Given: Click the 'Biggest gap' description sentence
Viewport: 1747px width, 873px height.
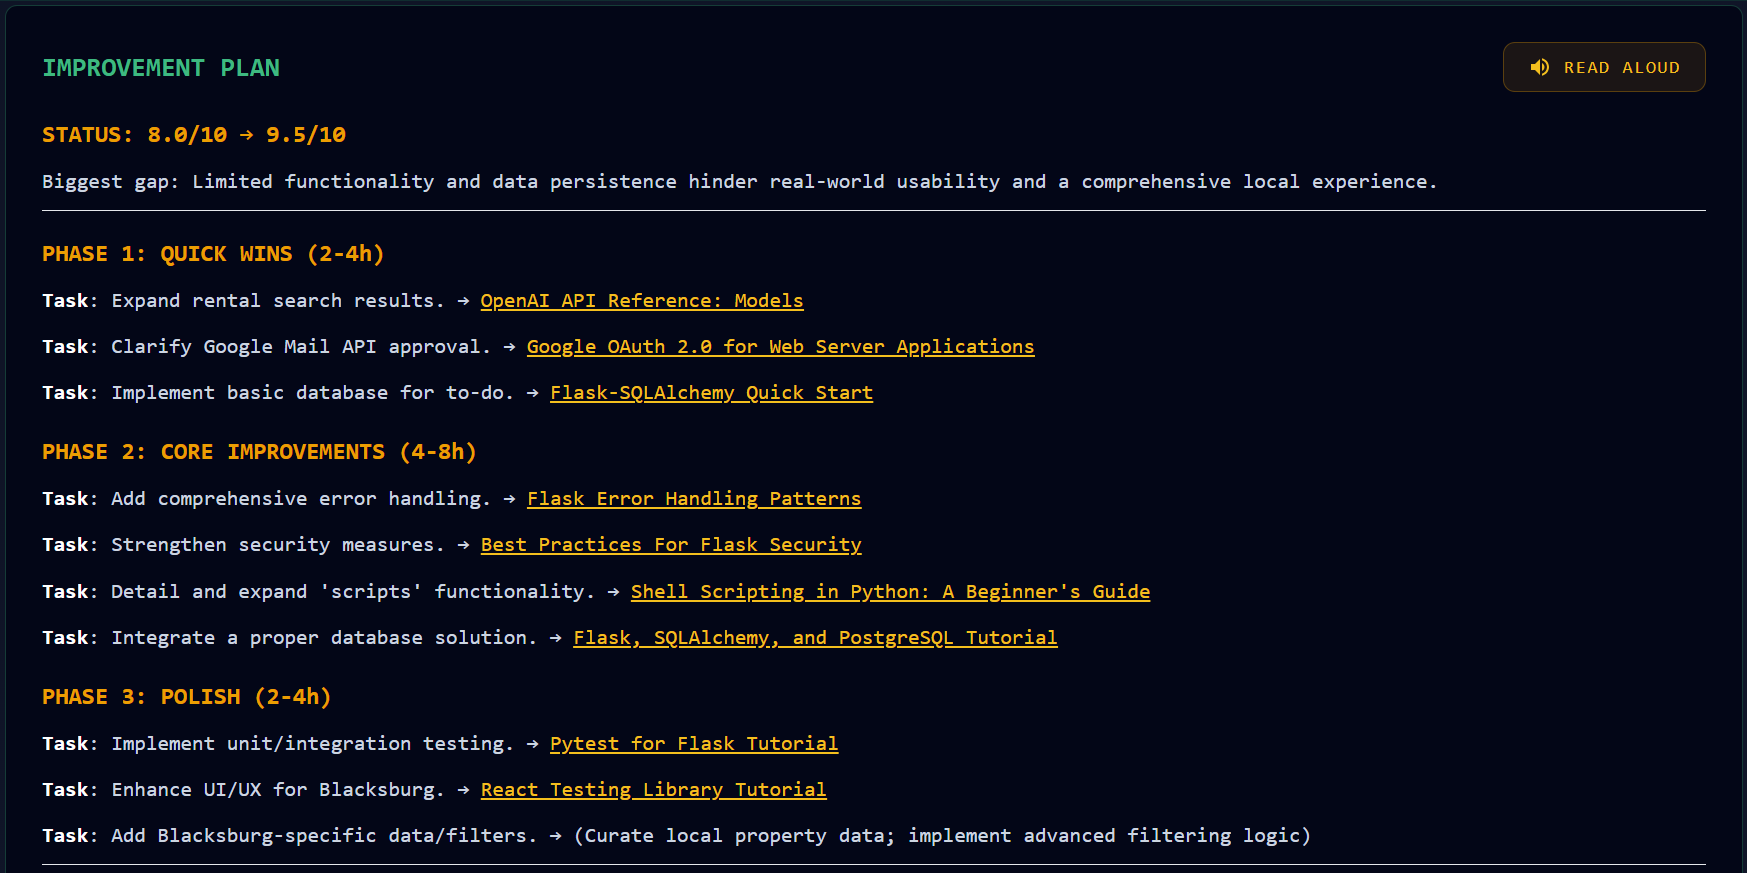Looking at the screenshot, I should coord(739,182).
